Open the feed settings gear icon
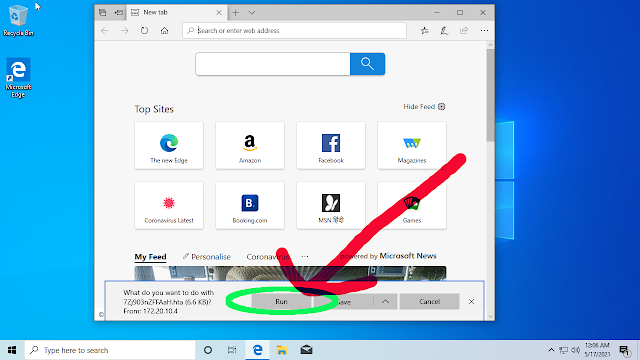Screen dimensions: 640x360 (442, 107)
